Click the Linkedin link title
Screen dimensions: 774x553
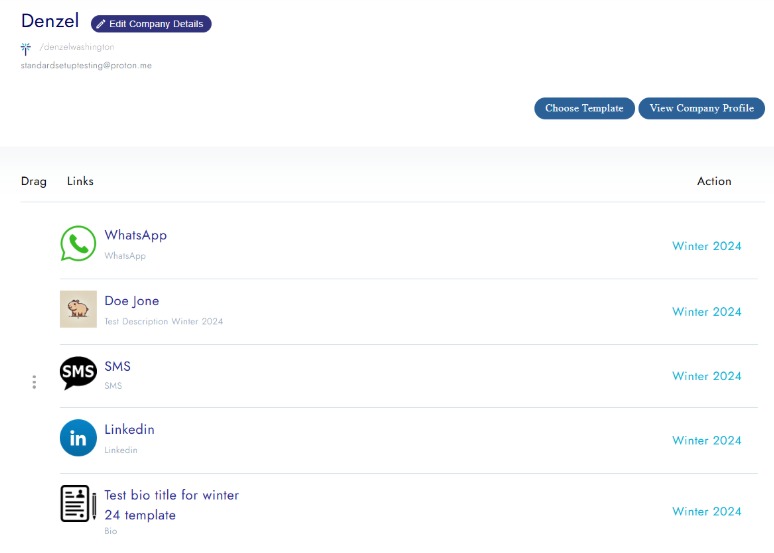point(129,430)
